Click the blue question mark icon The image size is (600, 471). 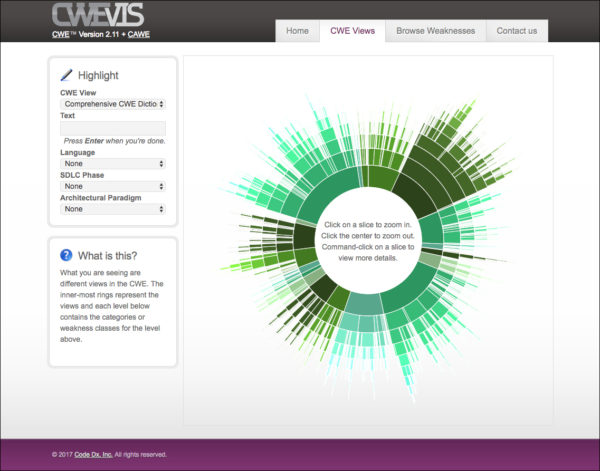pos(66,255)
